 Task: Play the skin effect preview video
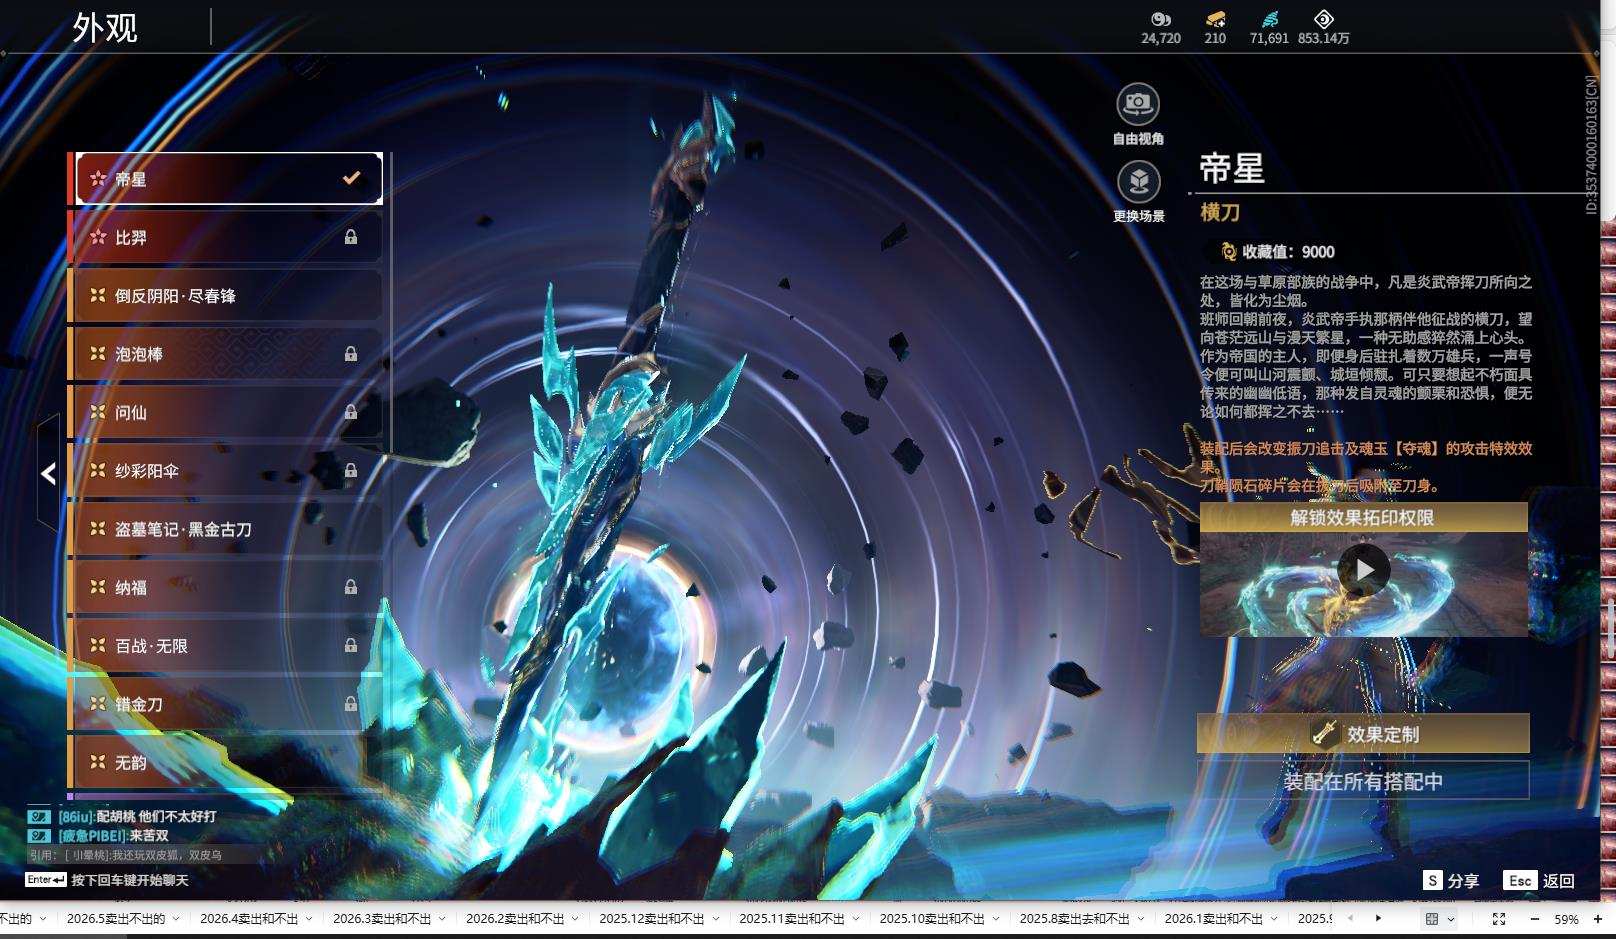(1364, 569)
